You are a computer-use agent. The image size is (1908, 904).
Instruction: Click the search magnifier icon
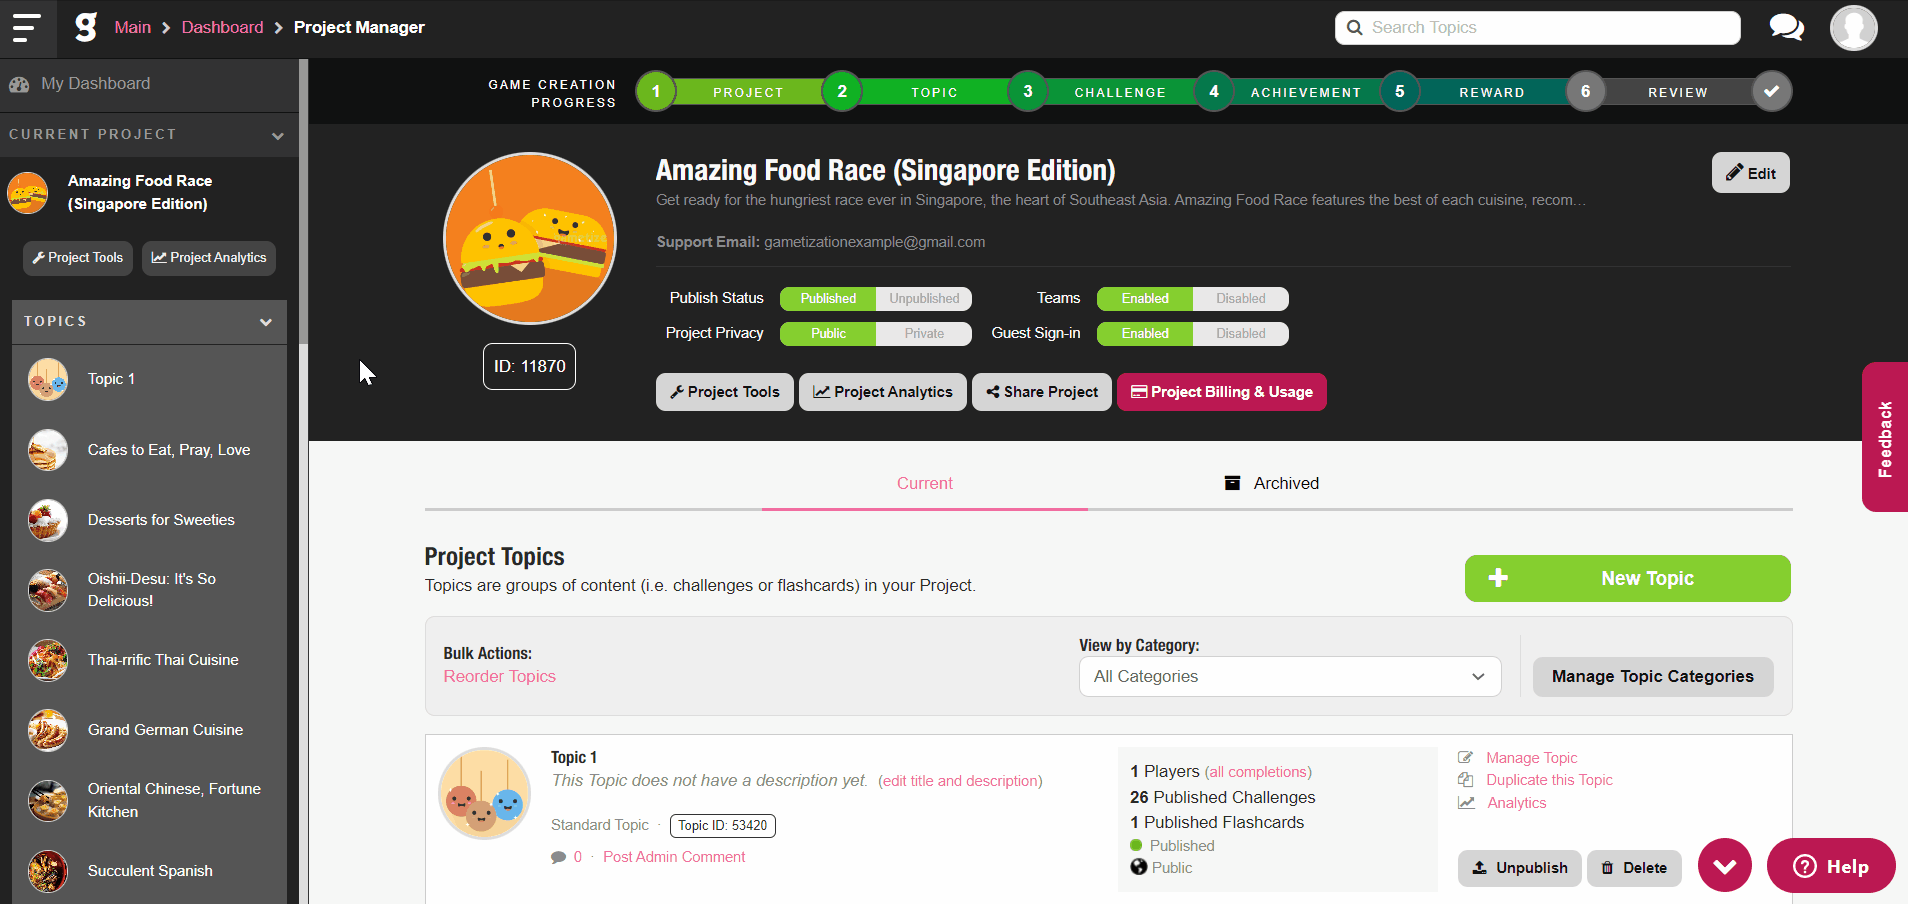[1354, 28]
